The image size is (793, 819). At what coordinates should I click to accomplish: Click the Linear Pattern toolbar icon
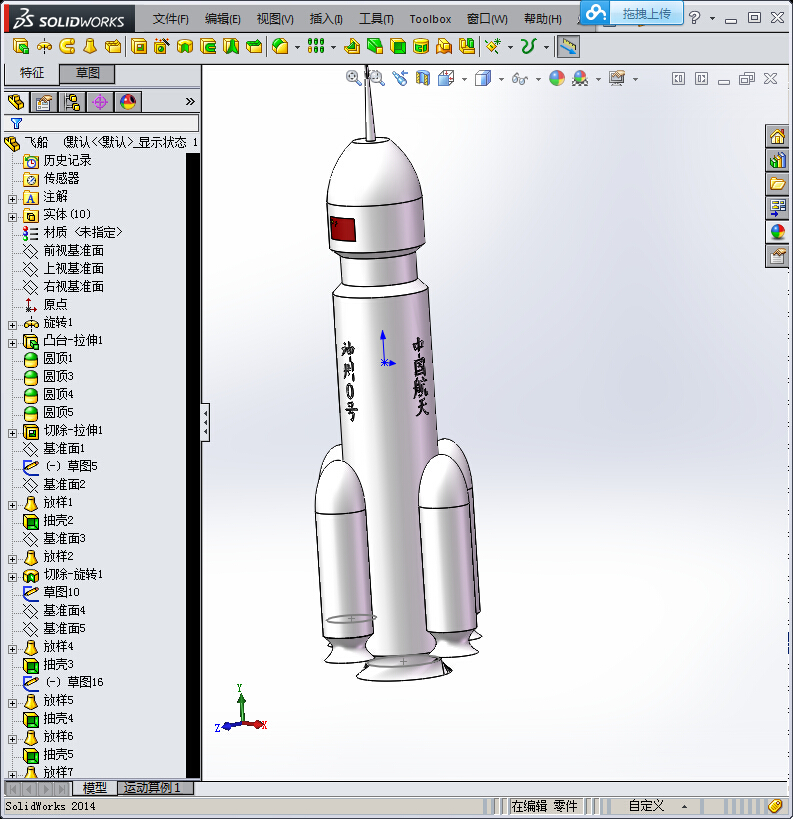point(316,46)
